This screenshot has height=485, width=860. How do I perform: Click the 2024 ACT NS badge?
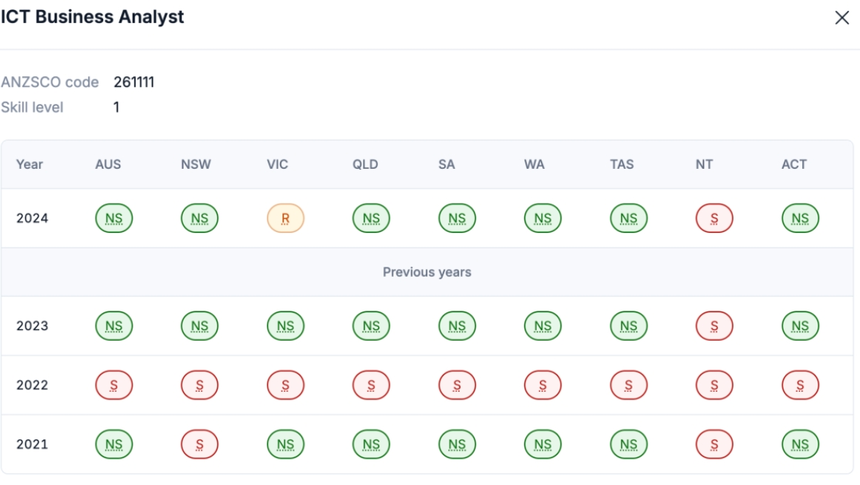click(x=800, y=218)
